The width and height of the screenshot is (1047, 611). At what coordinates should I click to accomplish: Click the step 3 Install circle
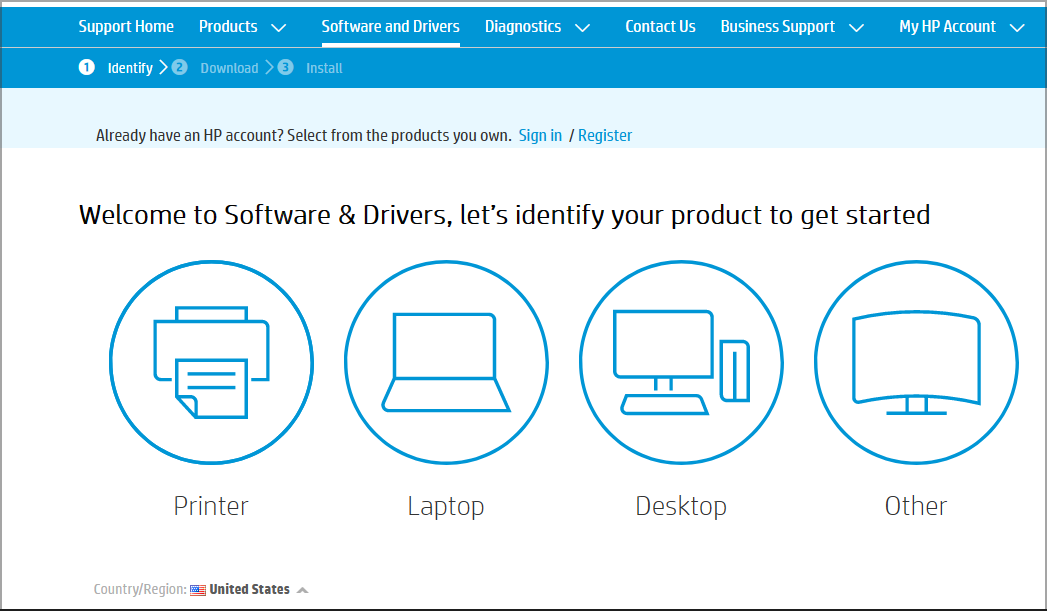(285, 67)
